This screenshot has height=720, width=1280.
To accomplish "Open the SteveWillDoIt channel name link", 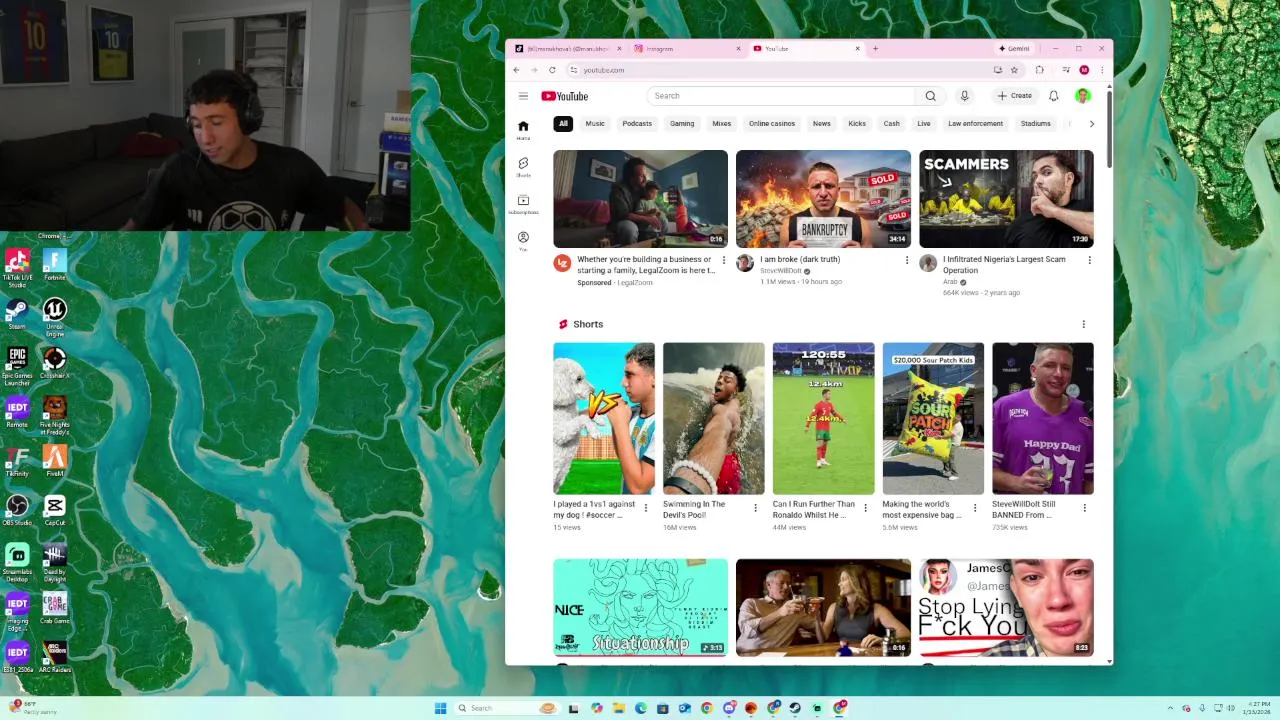I will point(781,271).
